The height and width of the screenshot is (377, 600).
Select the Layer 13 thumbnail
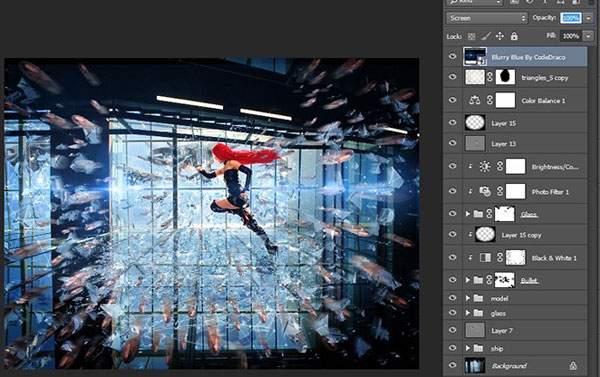point(475,144)
